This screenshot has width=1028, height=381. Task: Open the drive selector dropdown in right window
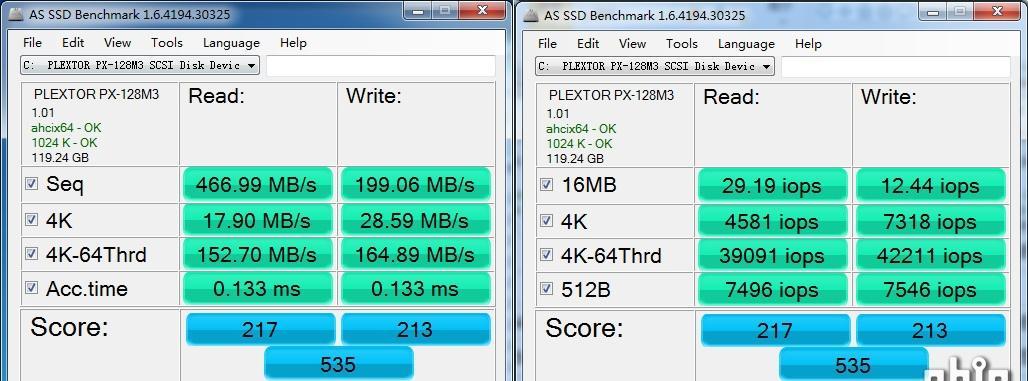654,66
